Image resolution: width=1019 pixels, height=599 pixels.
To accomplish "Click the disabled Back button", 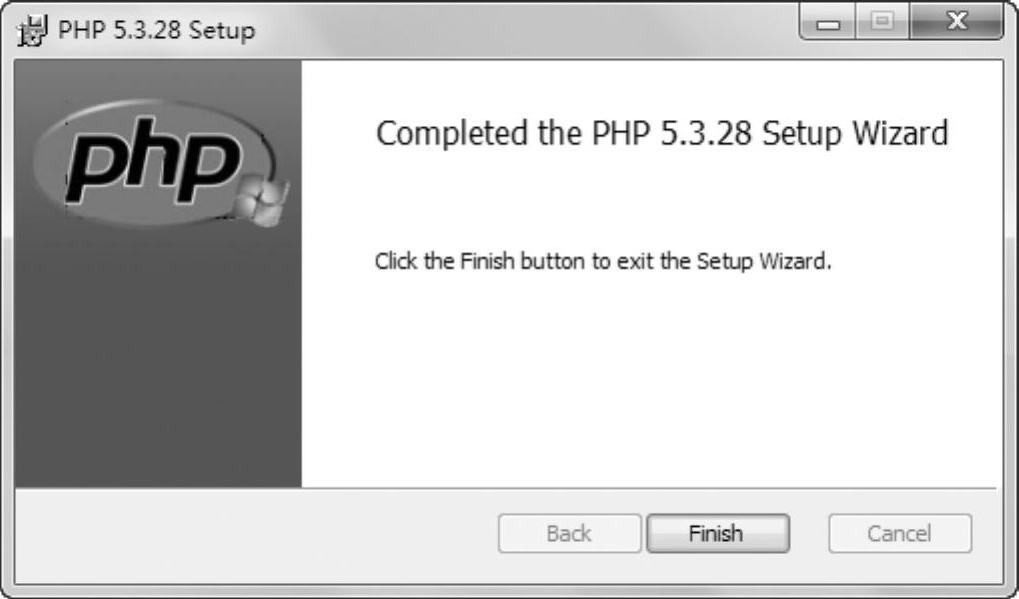I will (568, 534).
